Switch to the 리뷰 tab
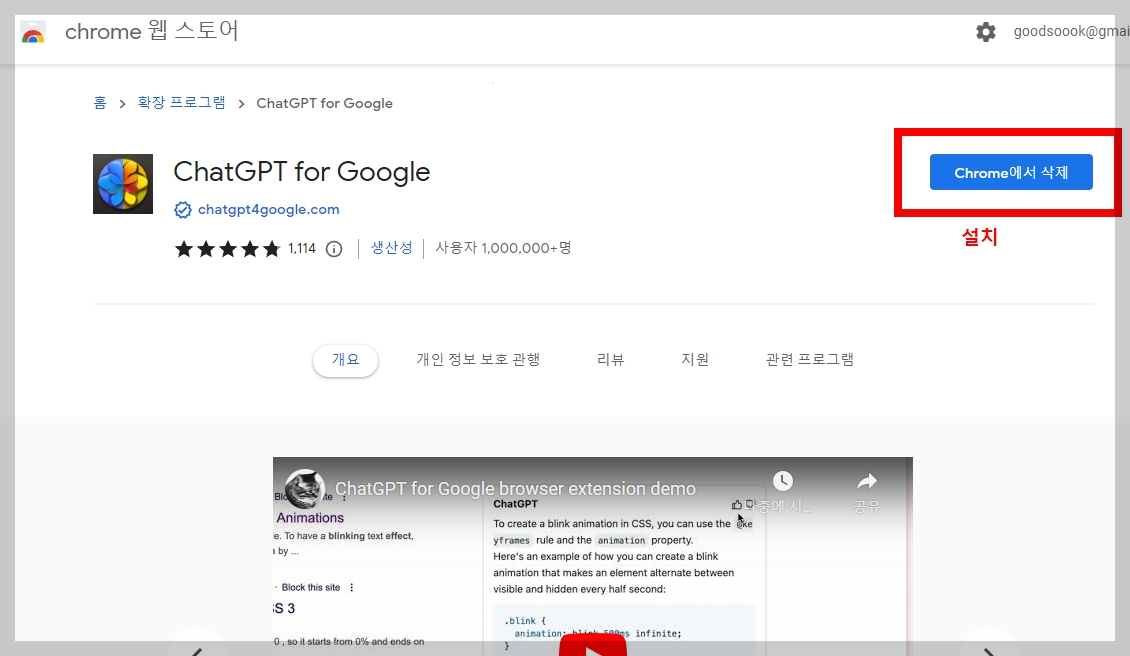 pyautogui.click(x=610, y=359)
